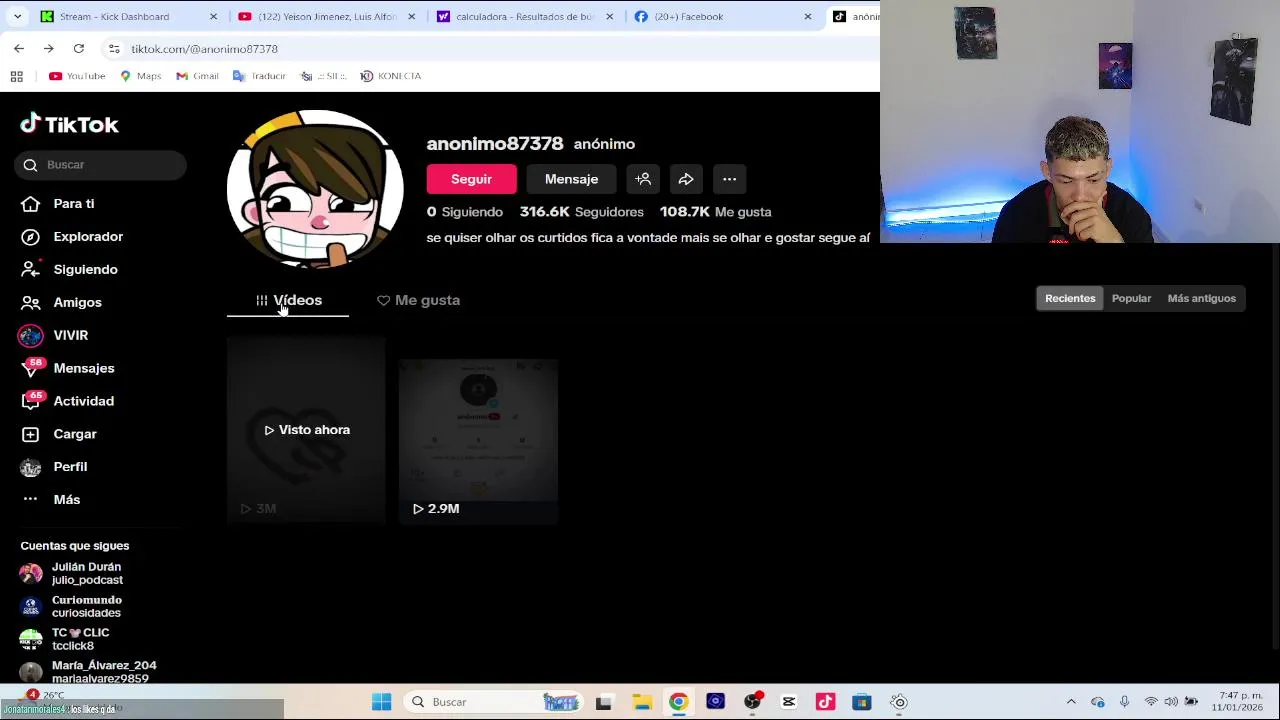Screen dimensions: 1280x720
Task: Open Windows Start menu
Action: [x=382, y=702]
